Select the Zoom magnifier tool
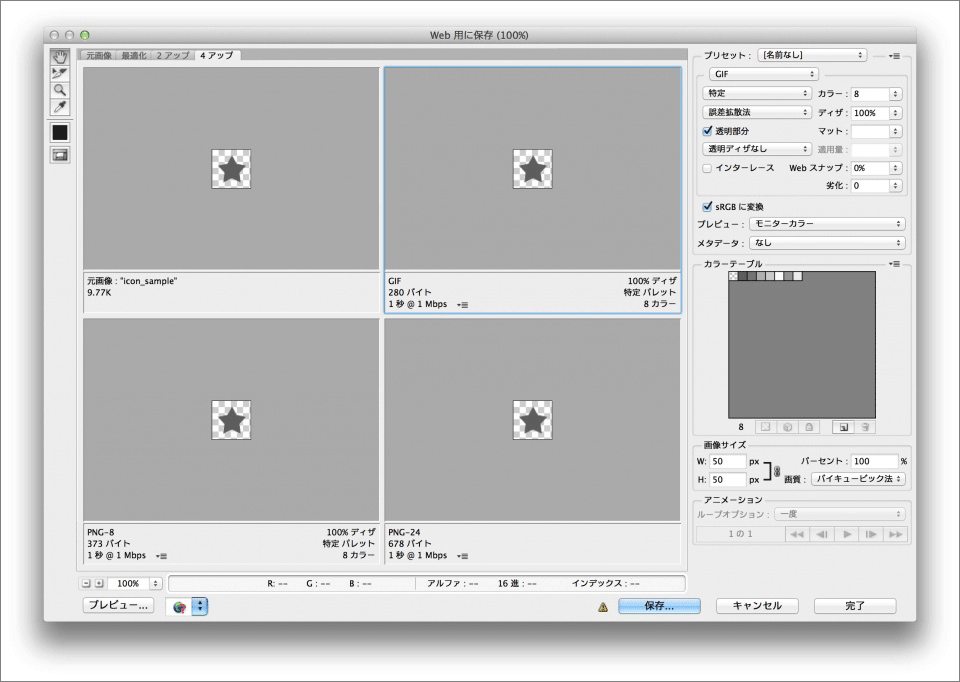The width and height of the screenshot is (960, 682). [59, 91]
